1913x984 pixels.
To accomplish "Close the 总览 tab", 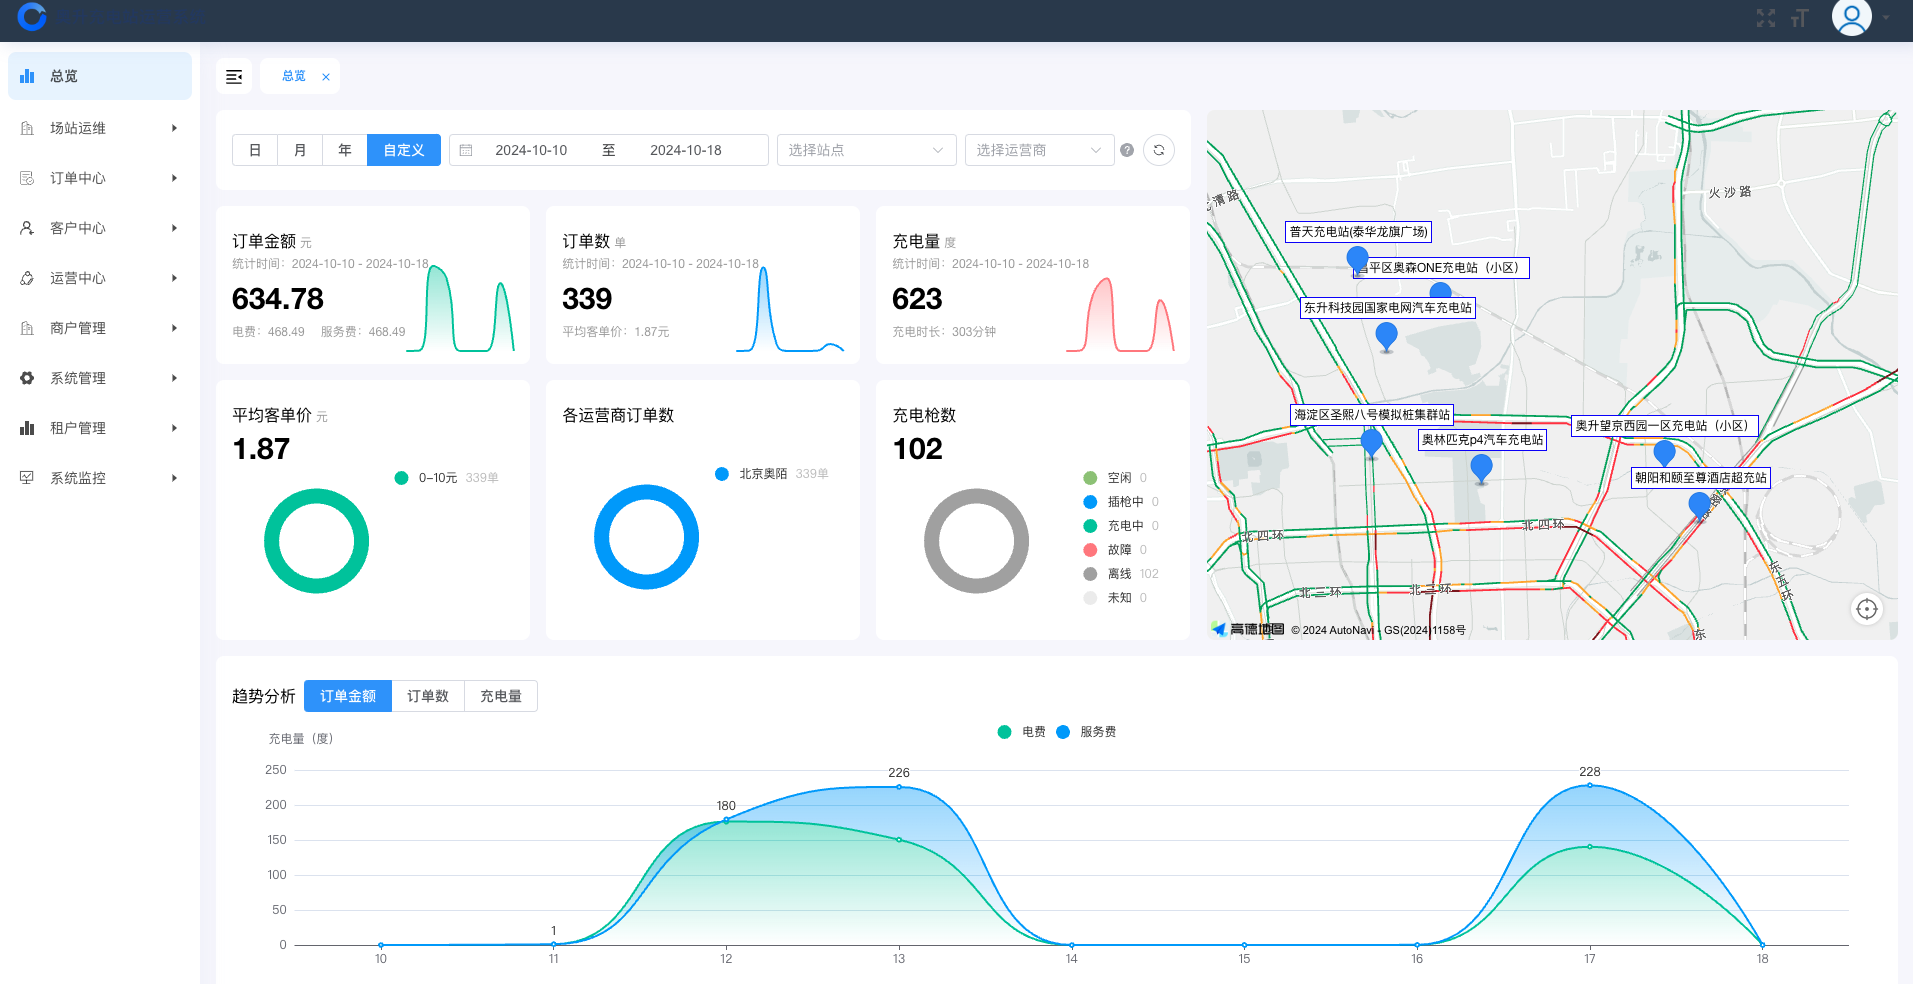I will 326,77.
